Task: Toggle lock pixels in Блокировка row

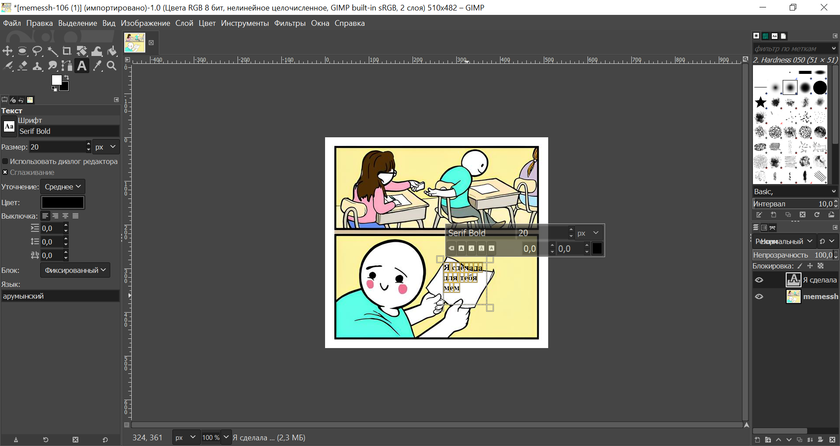Action: (800, 266)
